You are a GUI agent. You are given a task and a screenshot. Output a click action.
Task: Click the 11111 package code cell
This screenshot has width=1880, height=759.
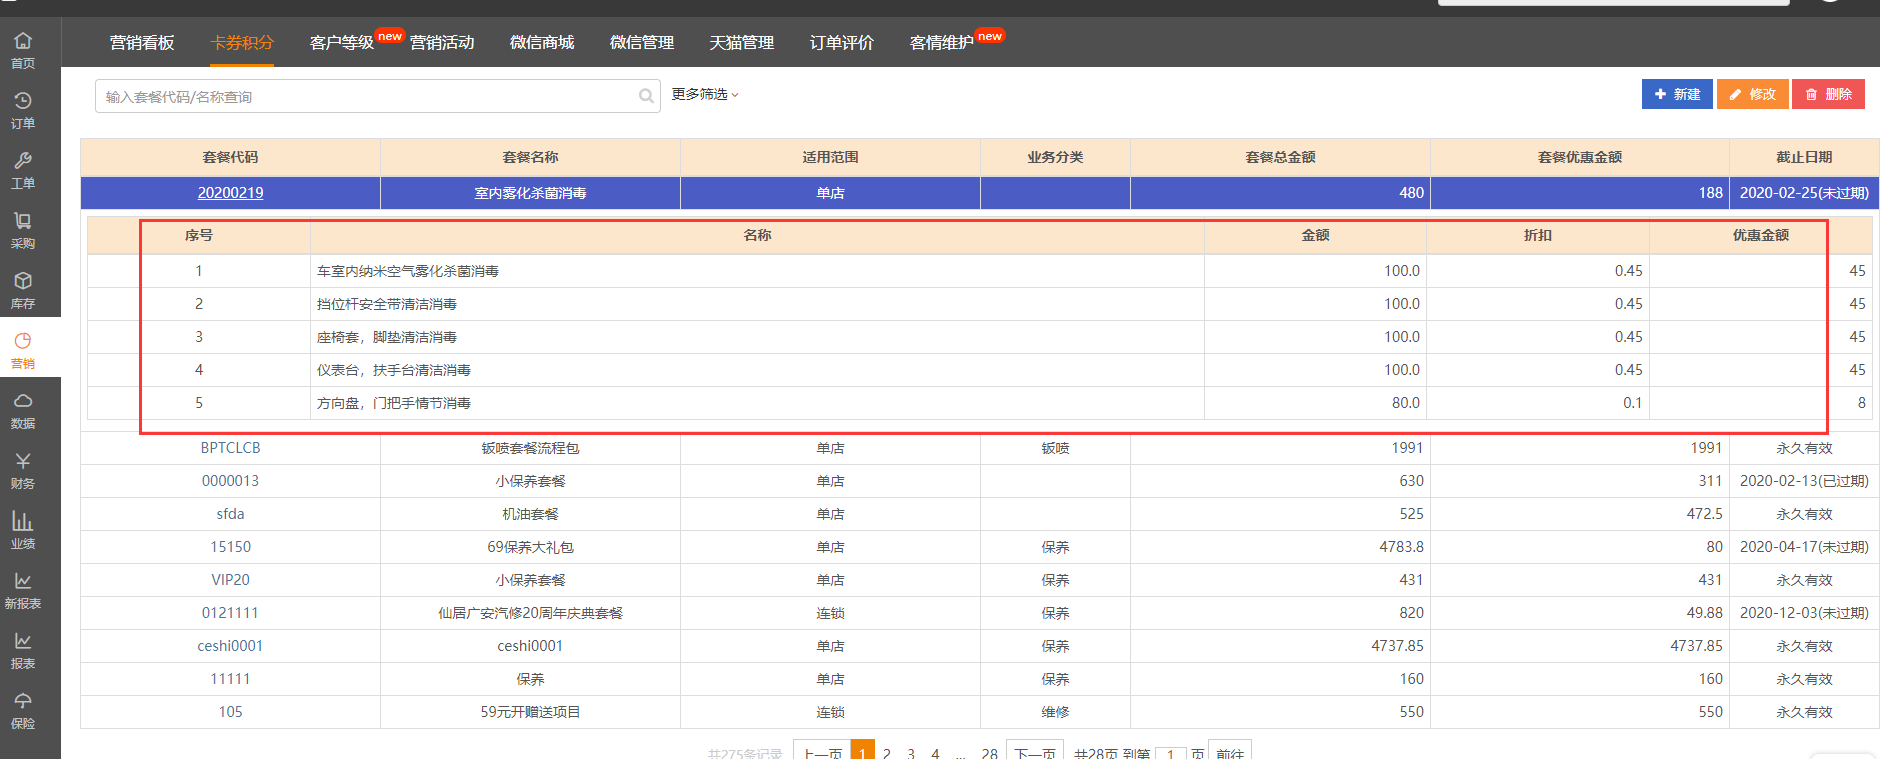(230, 679)
